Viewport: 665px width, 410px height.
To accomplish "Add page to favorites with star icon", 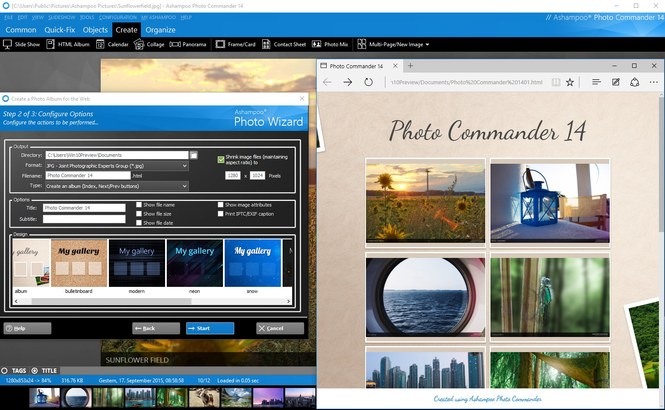I will (570, 82).
